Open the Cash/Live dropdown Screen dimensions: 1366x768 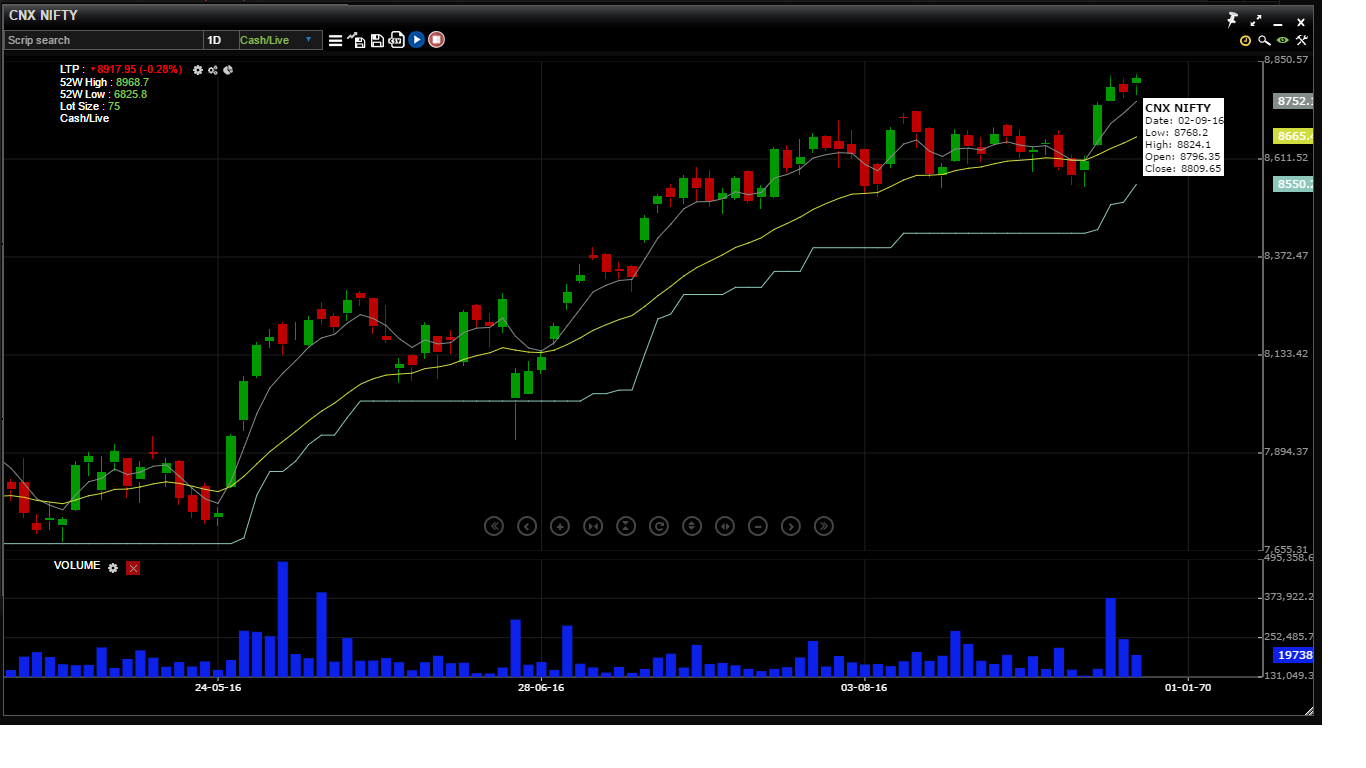[x=280, y=40]
